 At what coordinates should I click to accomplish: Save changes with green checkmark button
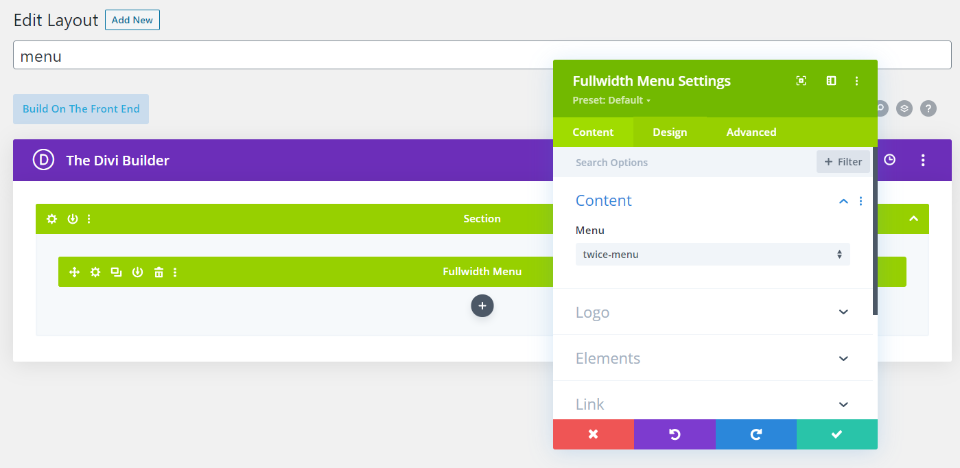837,434
